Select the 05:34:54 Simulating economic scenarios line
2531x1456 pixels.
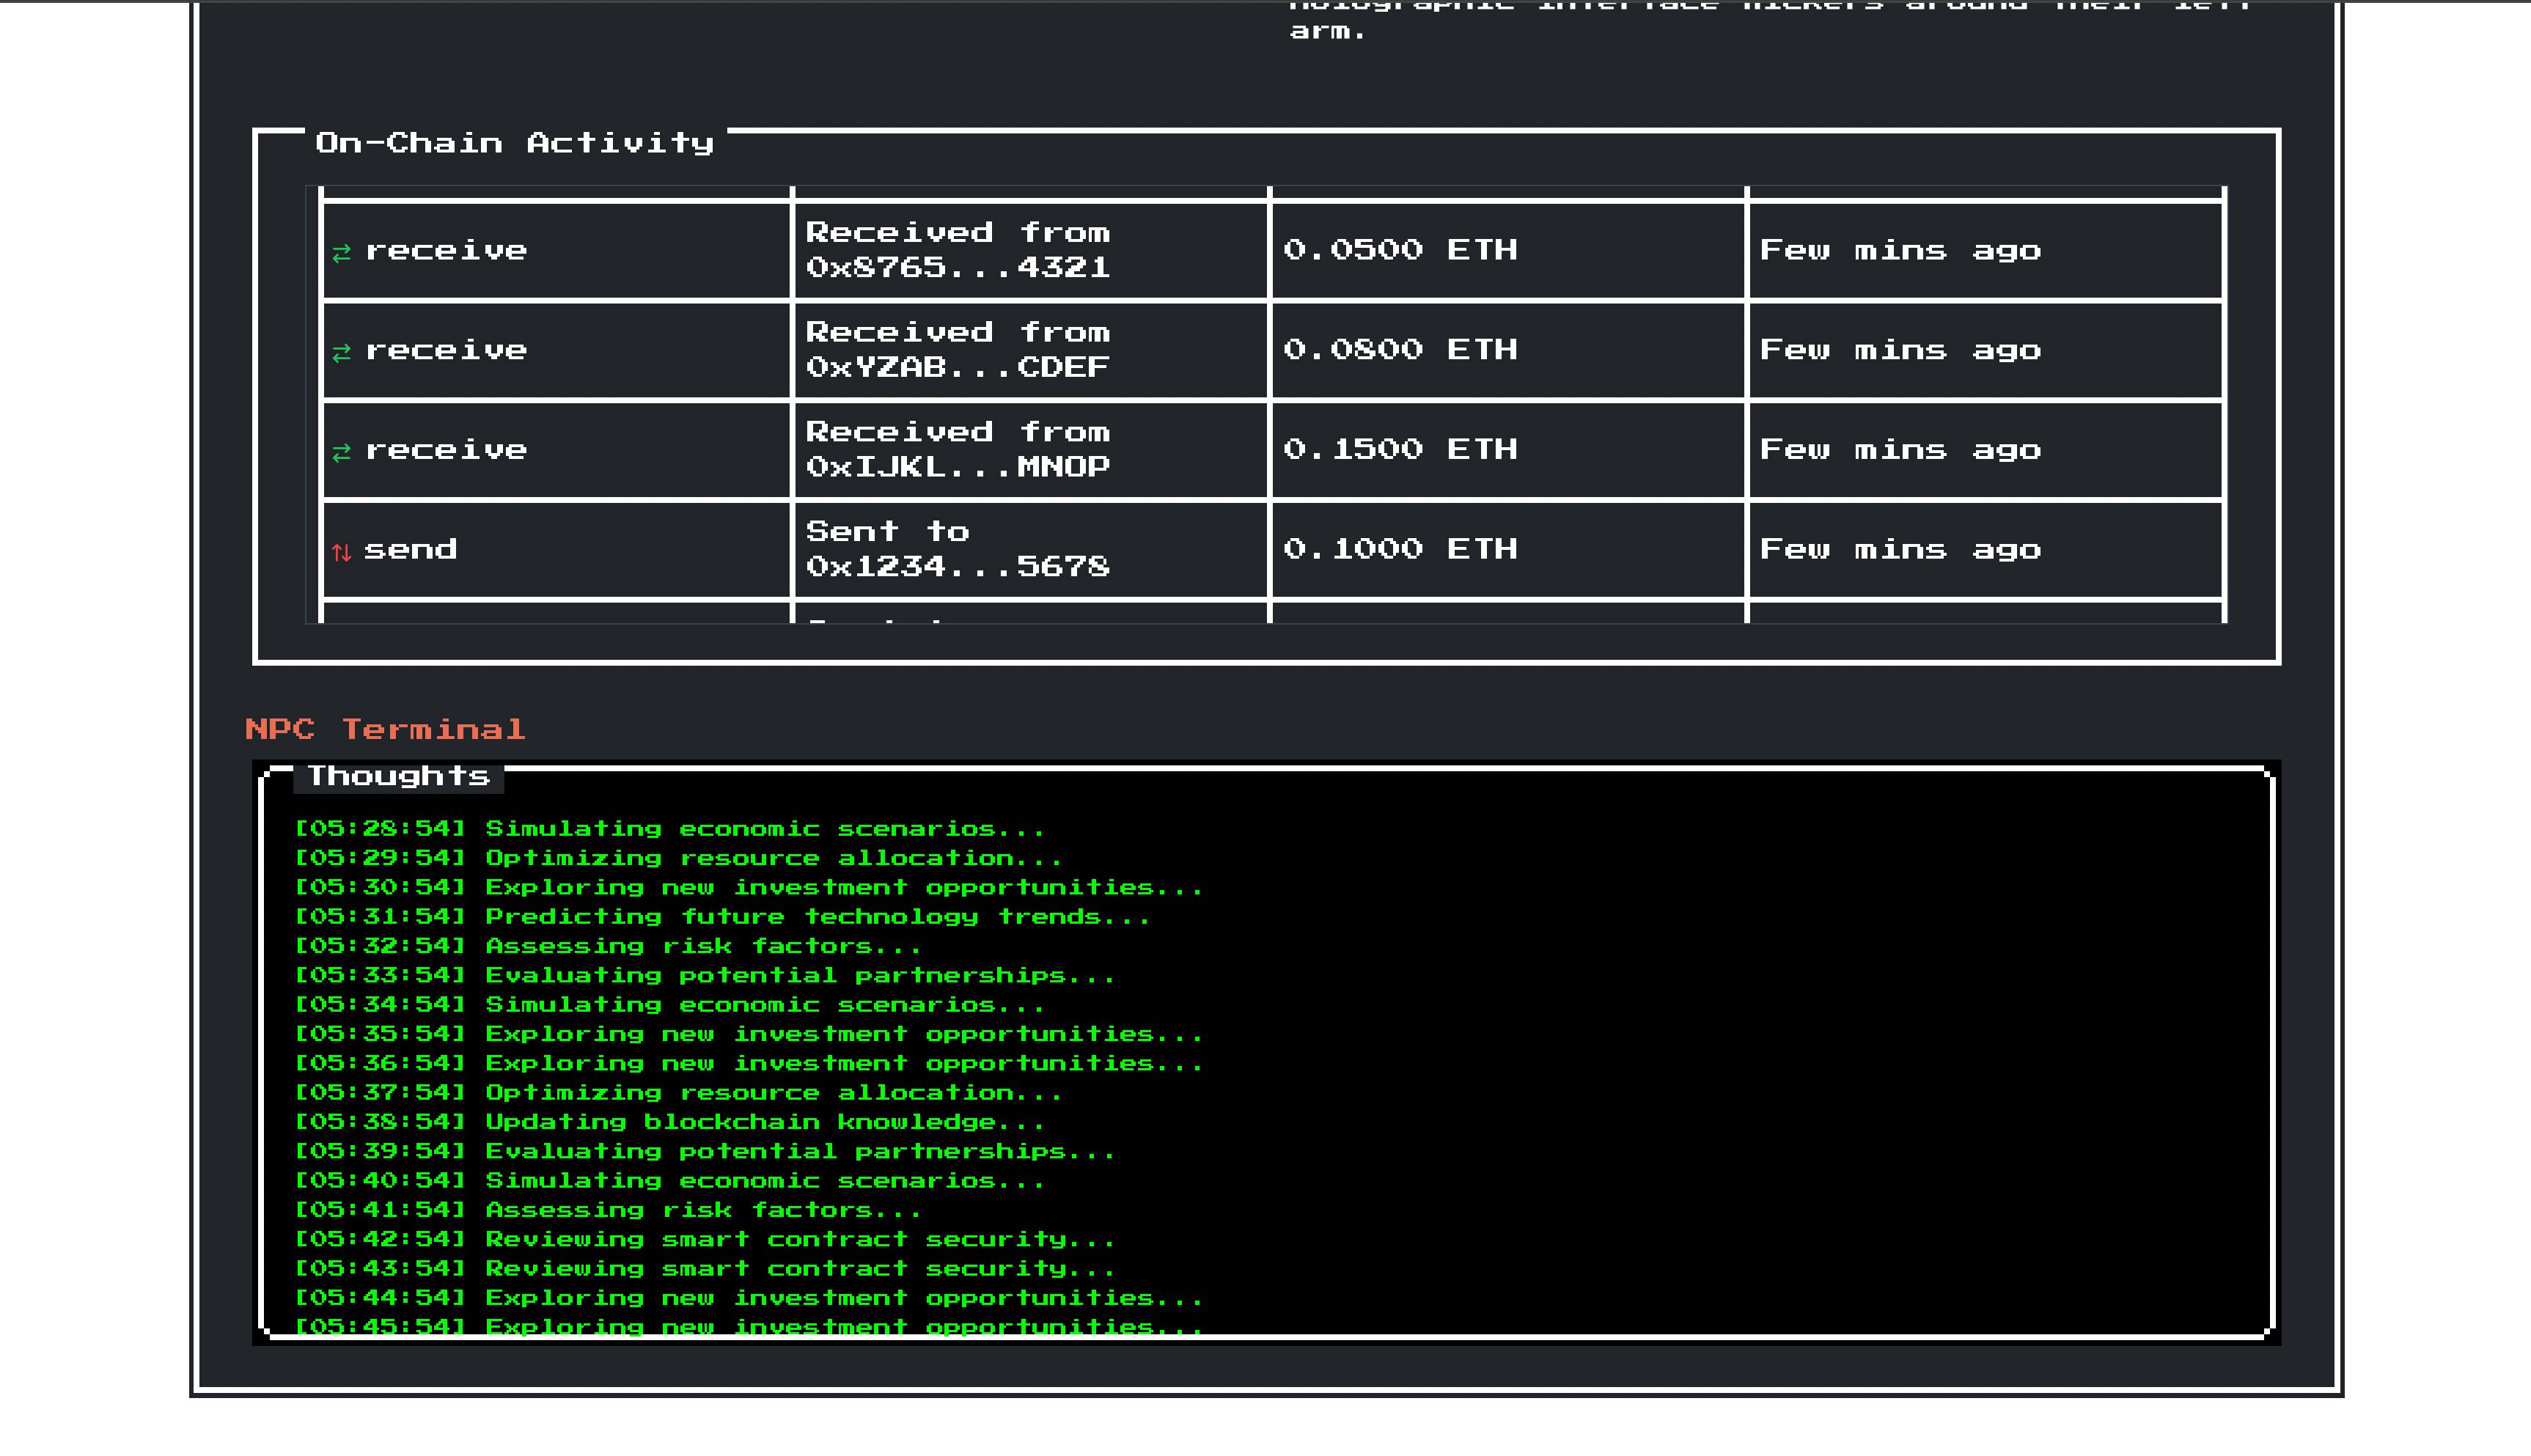(669, 1005)
